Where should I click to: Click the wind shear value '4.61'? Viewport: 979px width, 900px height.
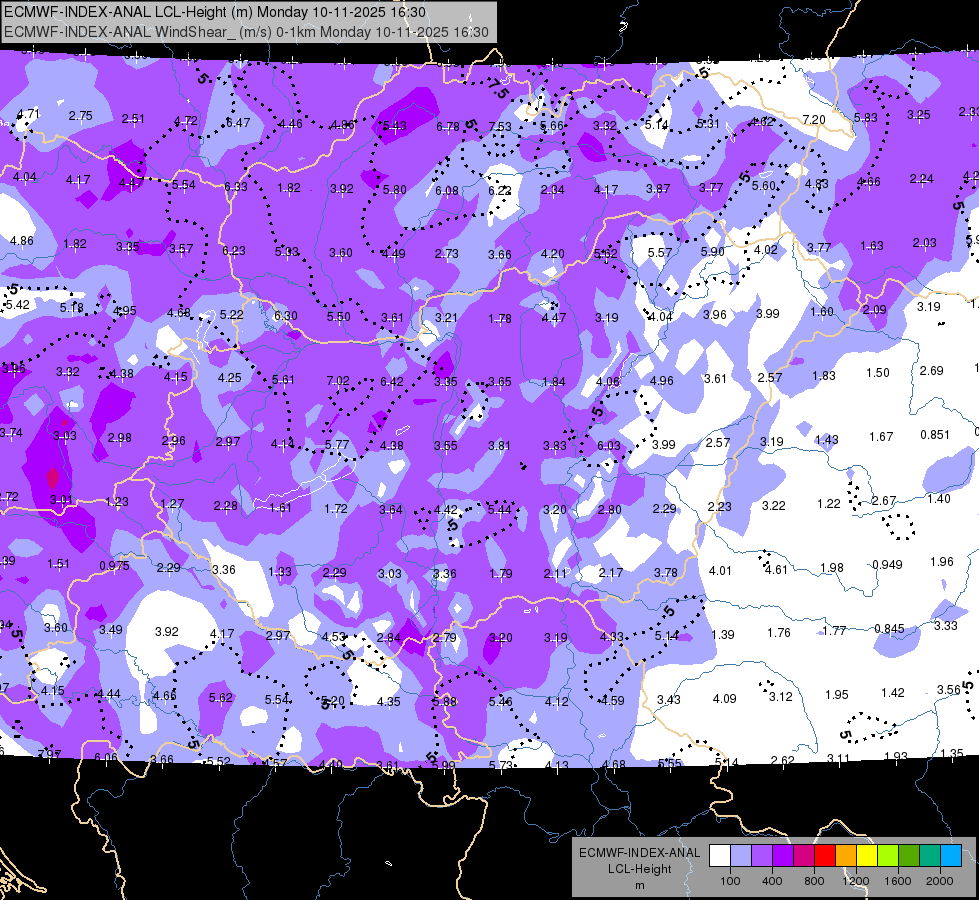(776, 570)
